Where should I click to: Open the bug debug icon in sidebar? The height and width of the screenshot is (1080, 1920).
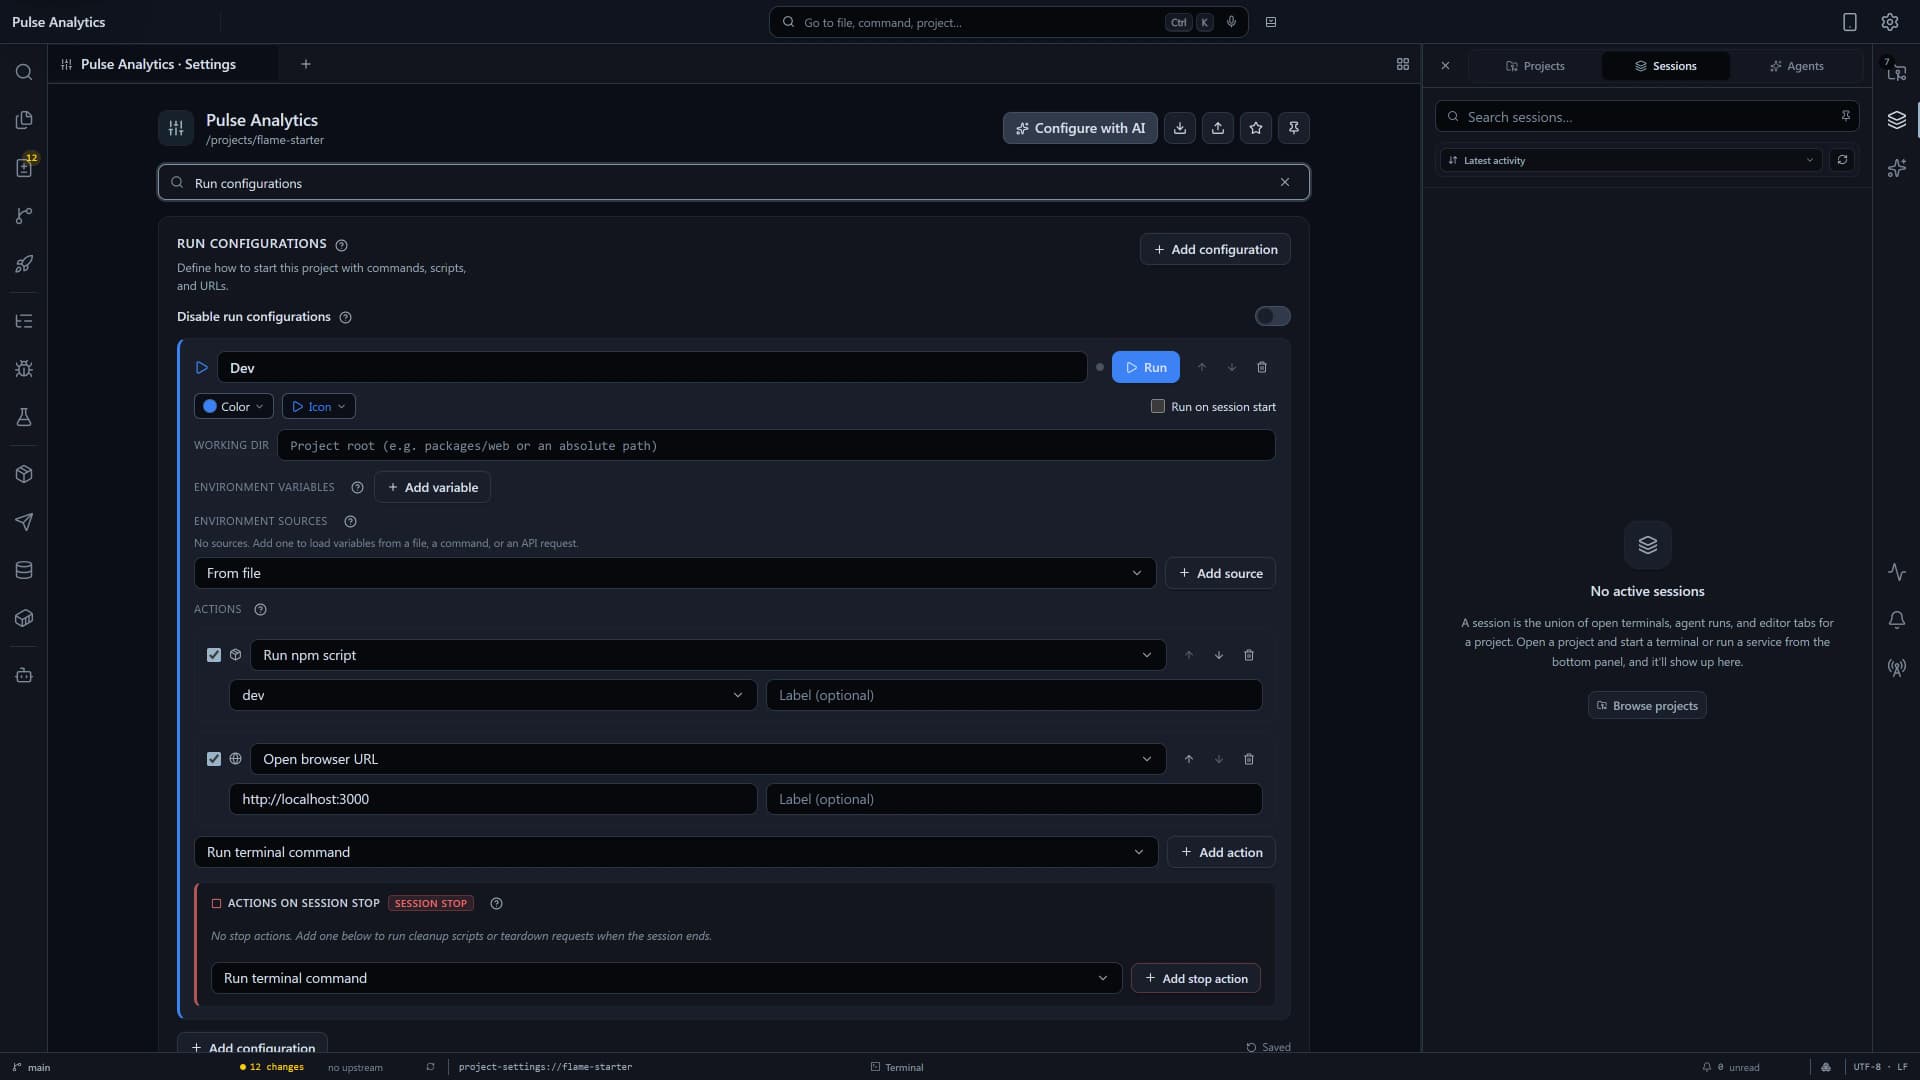tap(24, 369)
